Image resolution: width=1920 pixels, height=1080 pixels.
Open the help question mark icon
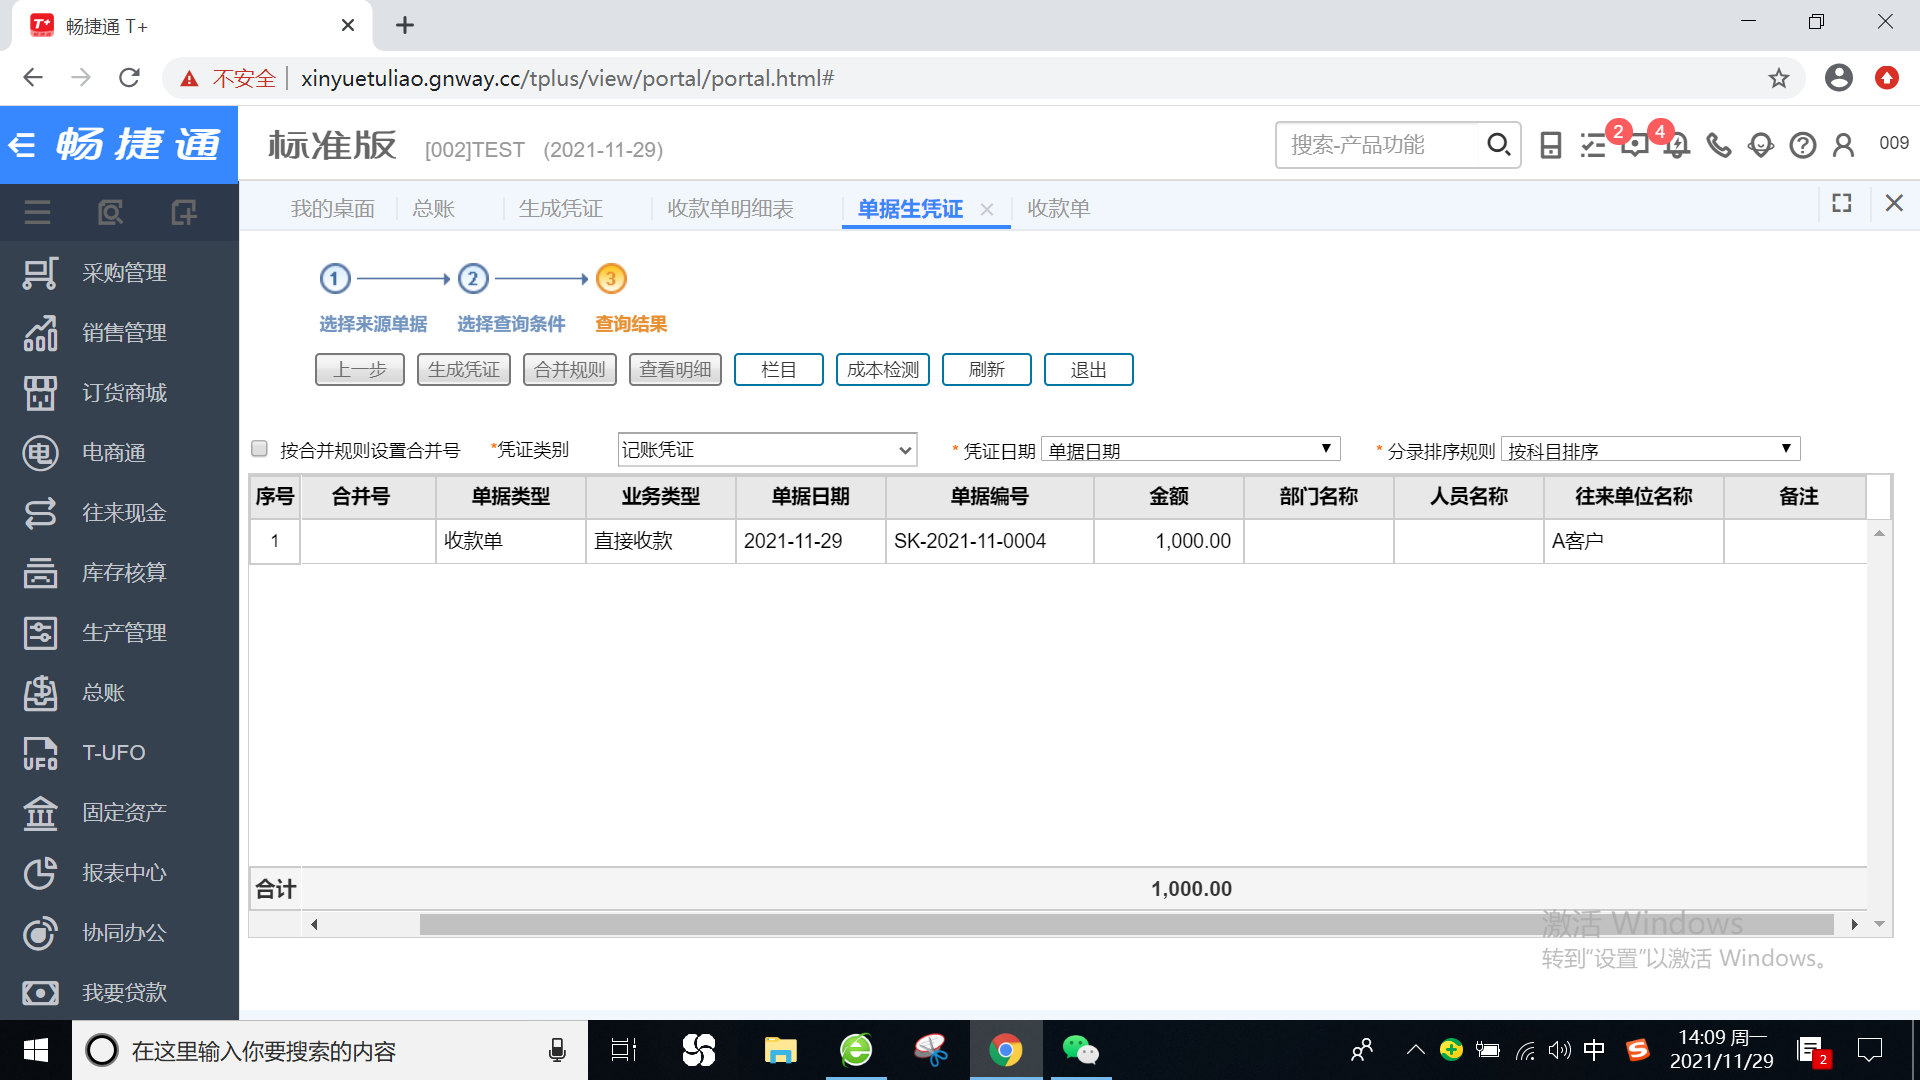click(1803, 146)
